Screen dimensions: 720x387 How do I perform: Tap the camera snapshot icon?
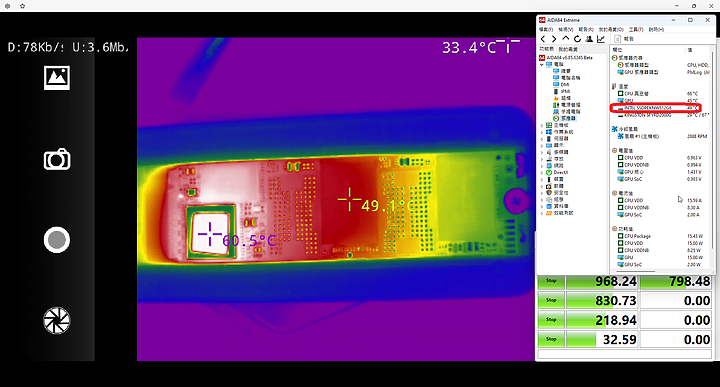pos(57,159)
